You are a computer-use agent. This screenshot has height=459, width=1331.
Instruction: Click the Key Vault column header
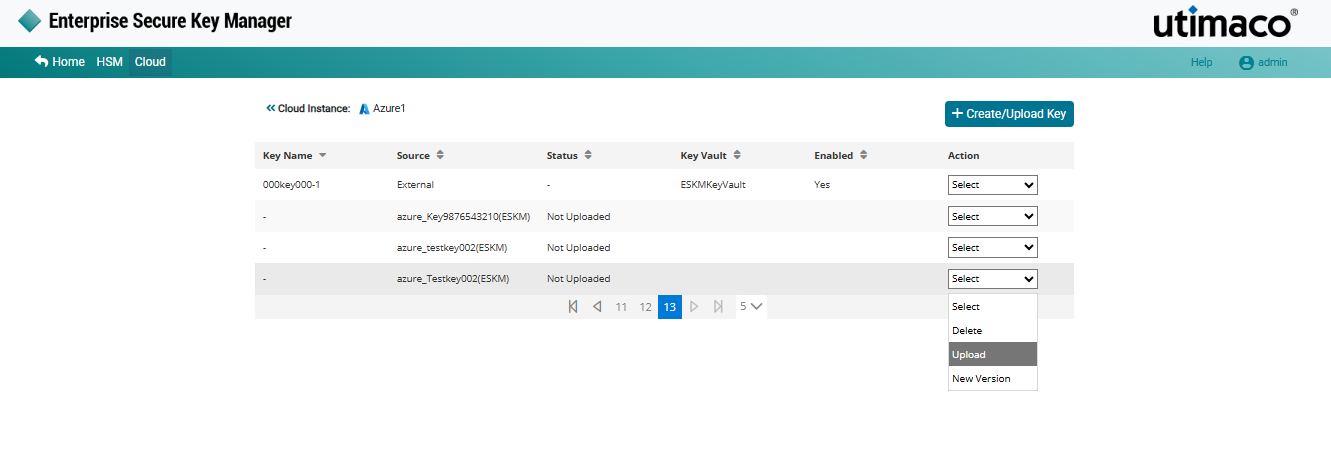click(x=703, y=156)
